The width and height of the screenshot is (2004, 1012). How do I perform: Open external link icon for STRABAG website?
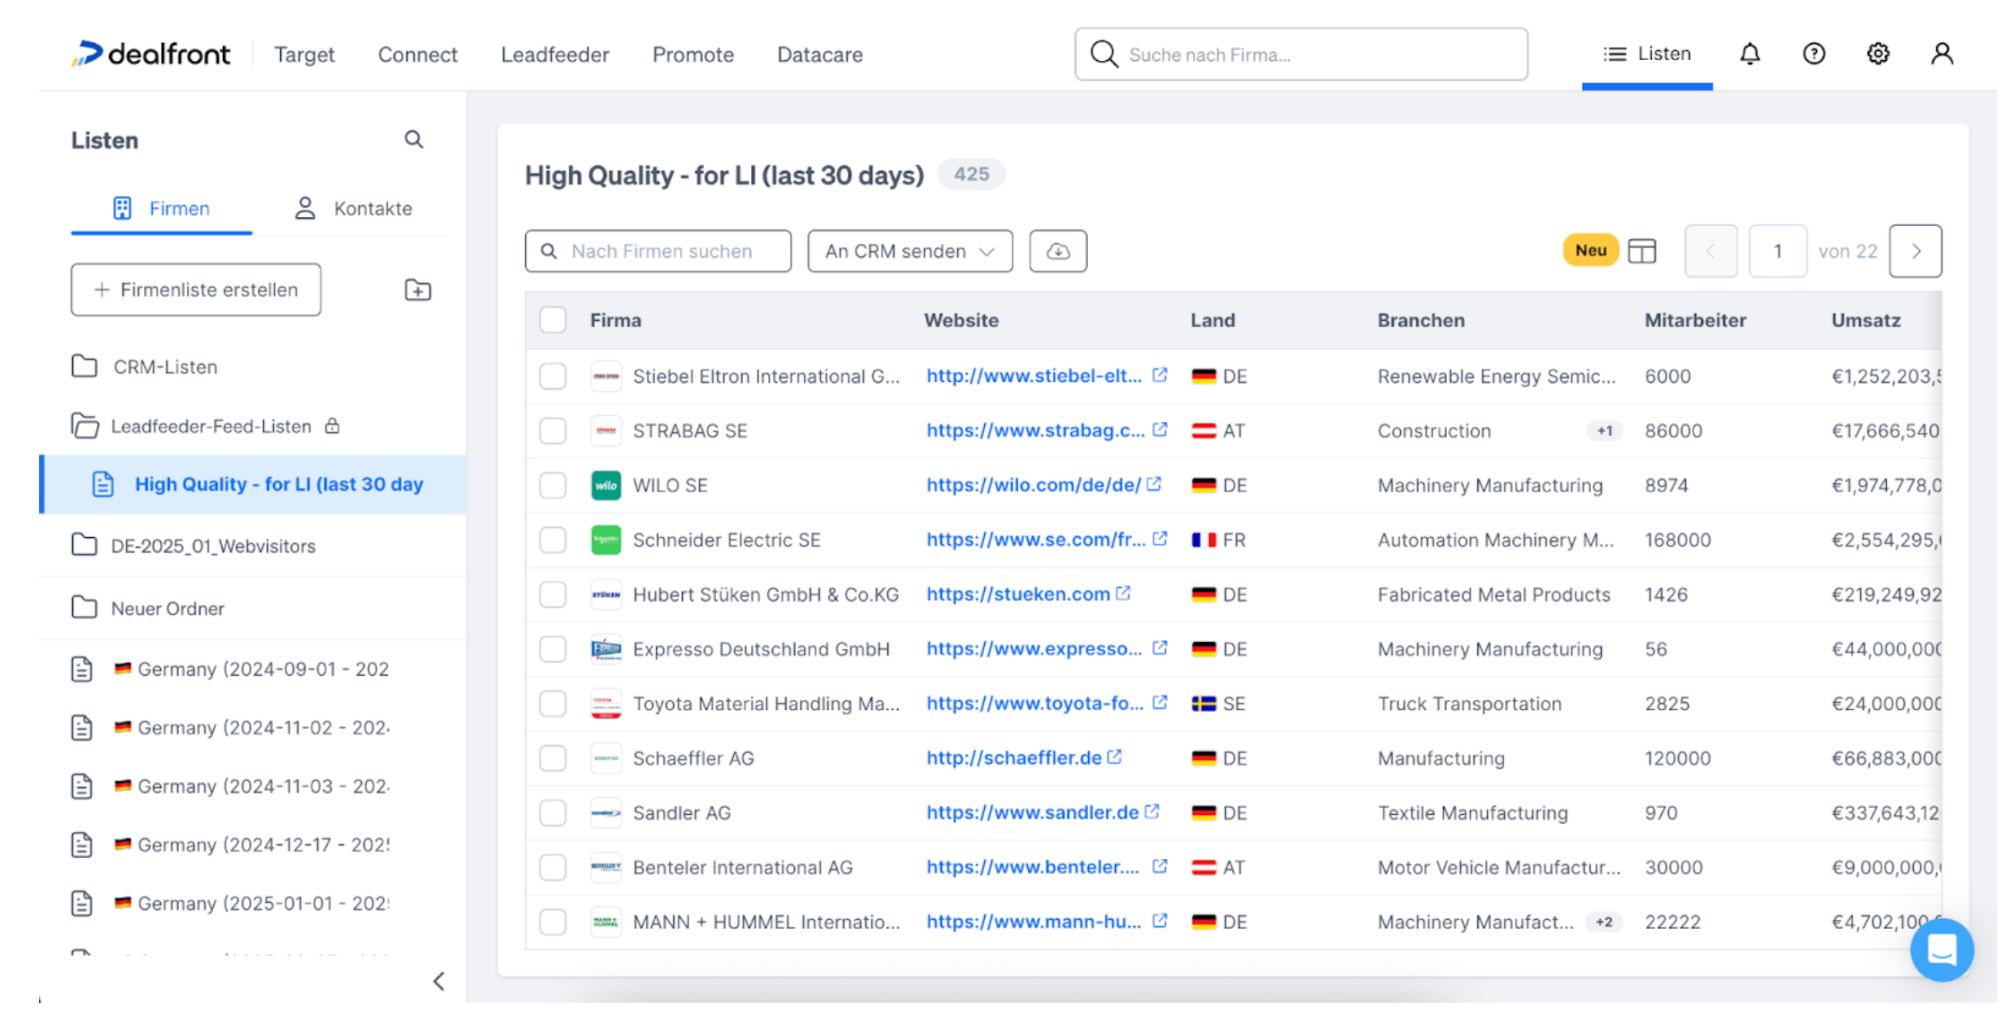[1160, 430]
